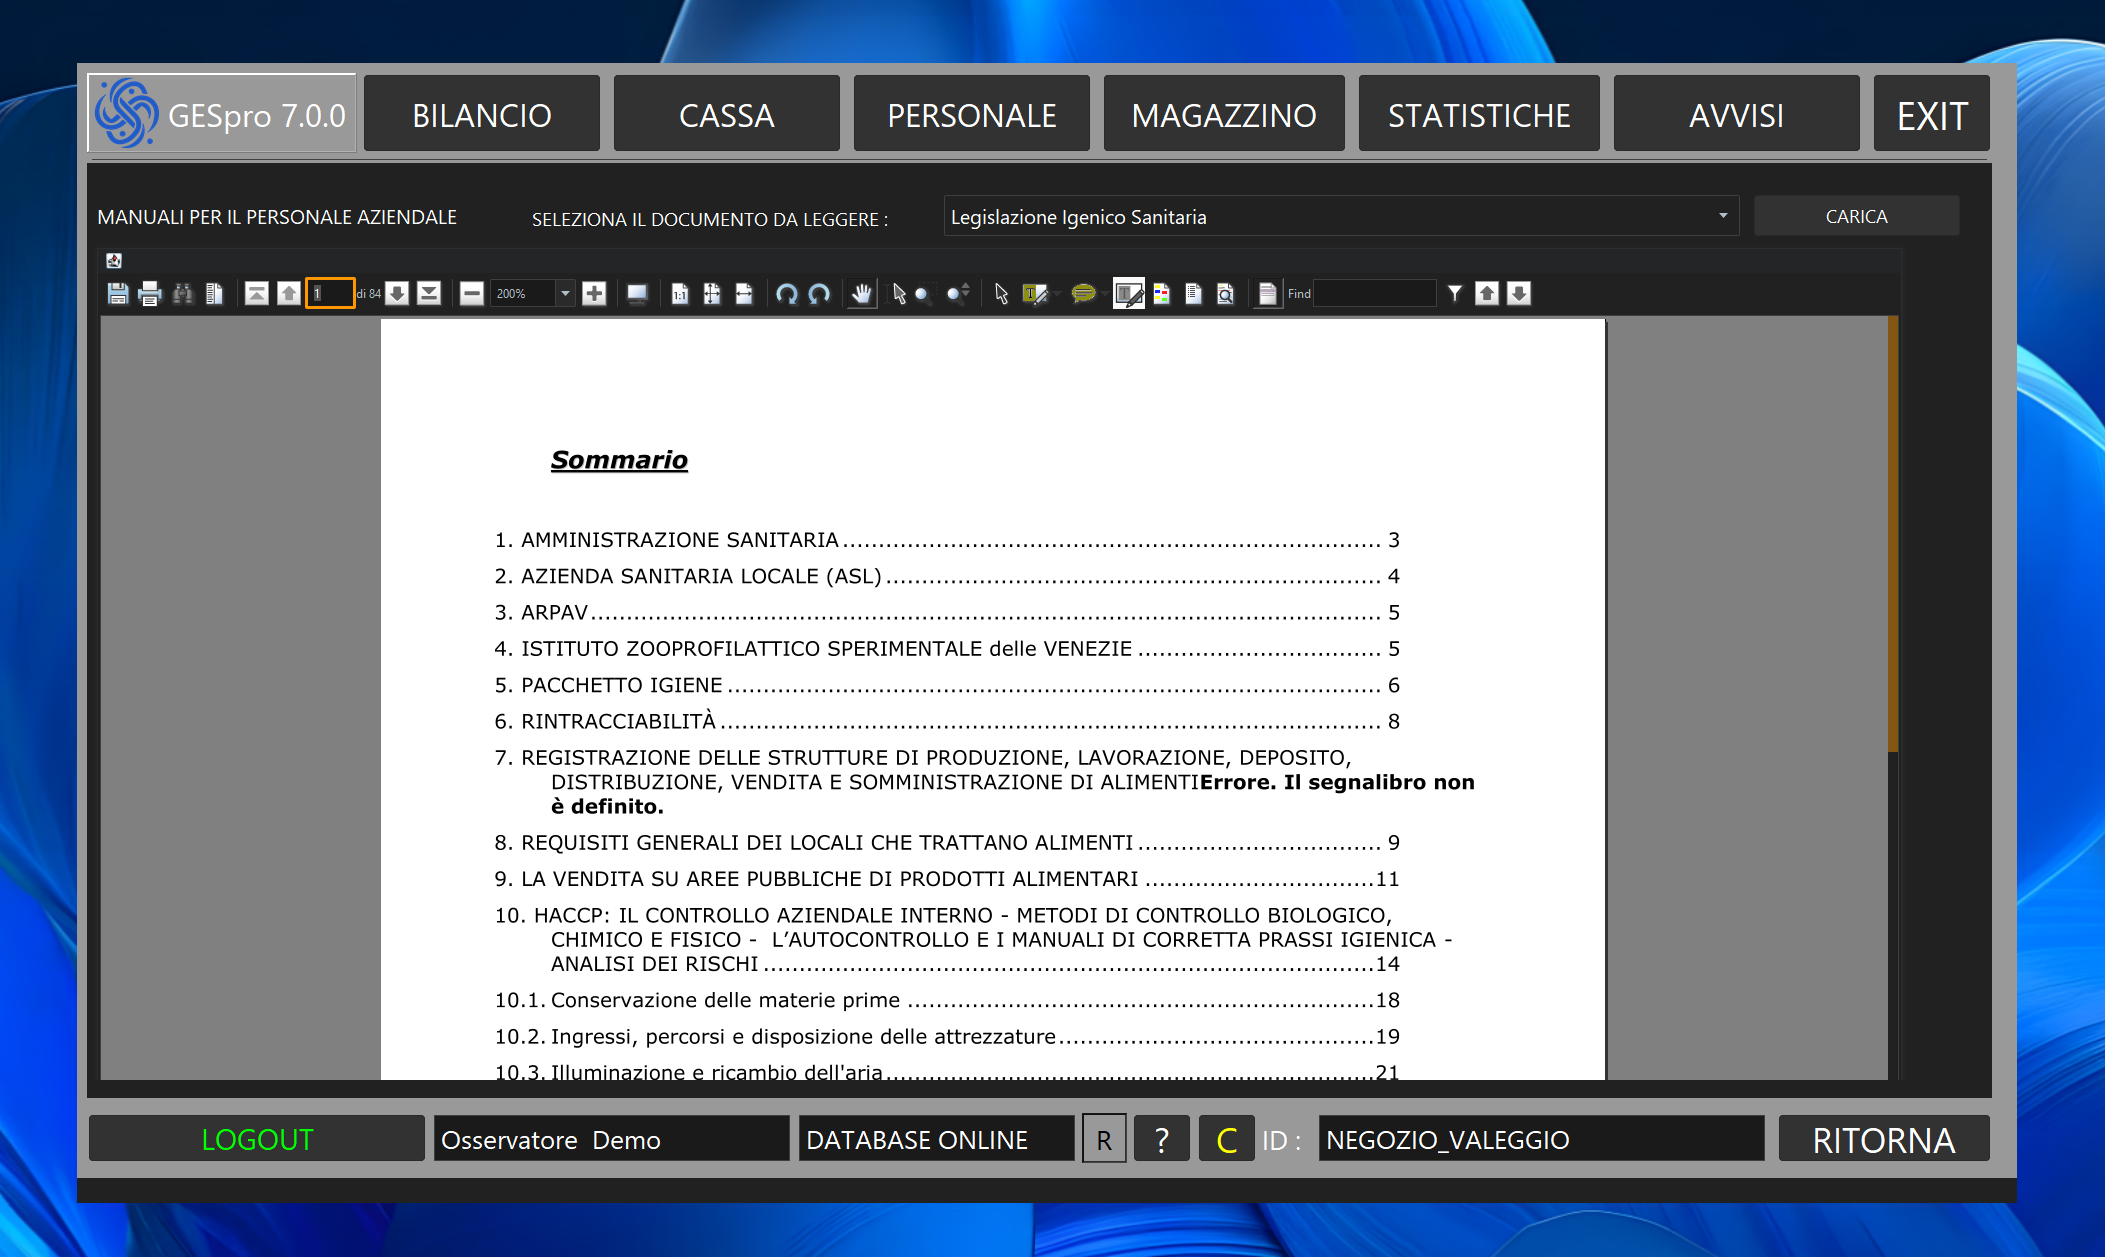Open the MAGAZZINO section
Image resolution: width=2105 pixels, height=1257 pixels.
click(x=1224, y=115)
